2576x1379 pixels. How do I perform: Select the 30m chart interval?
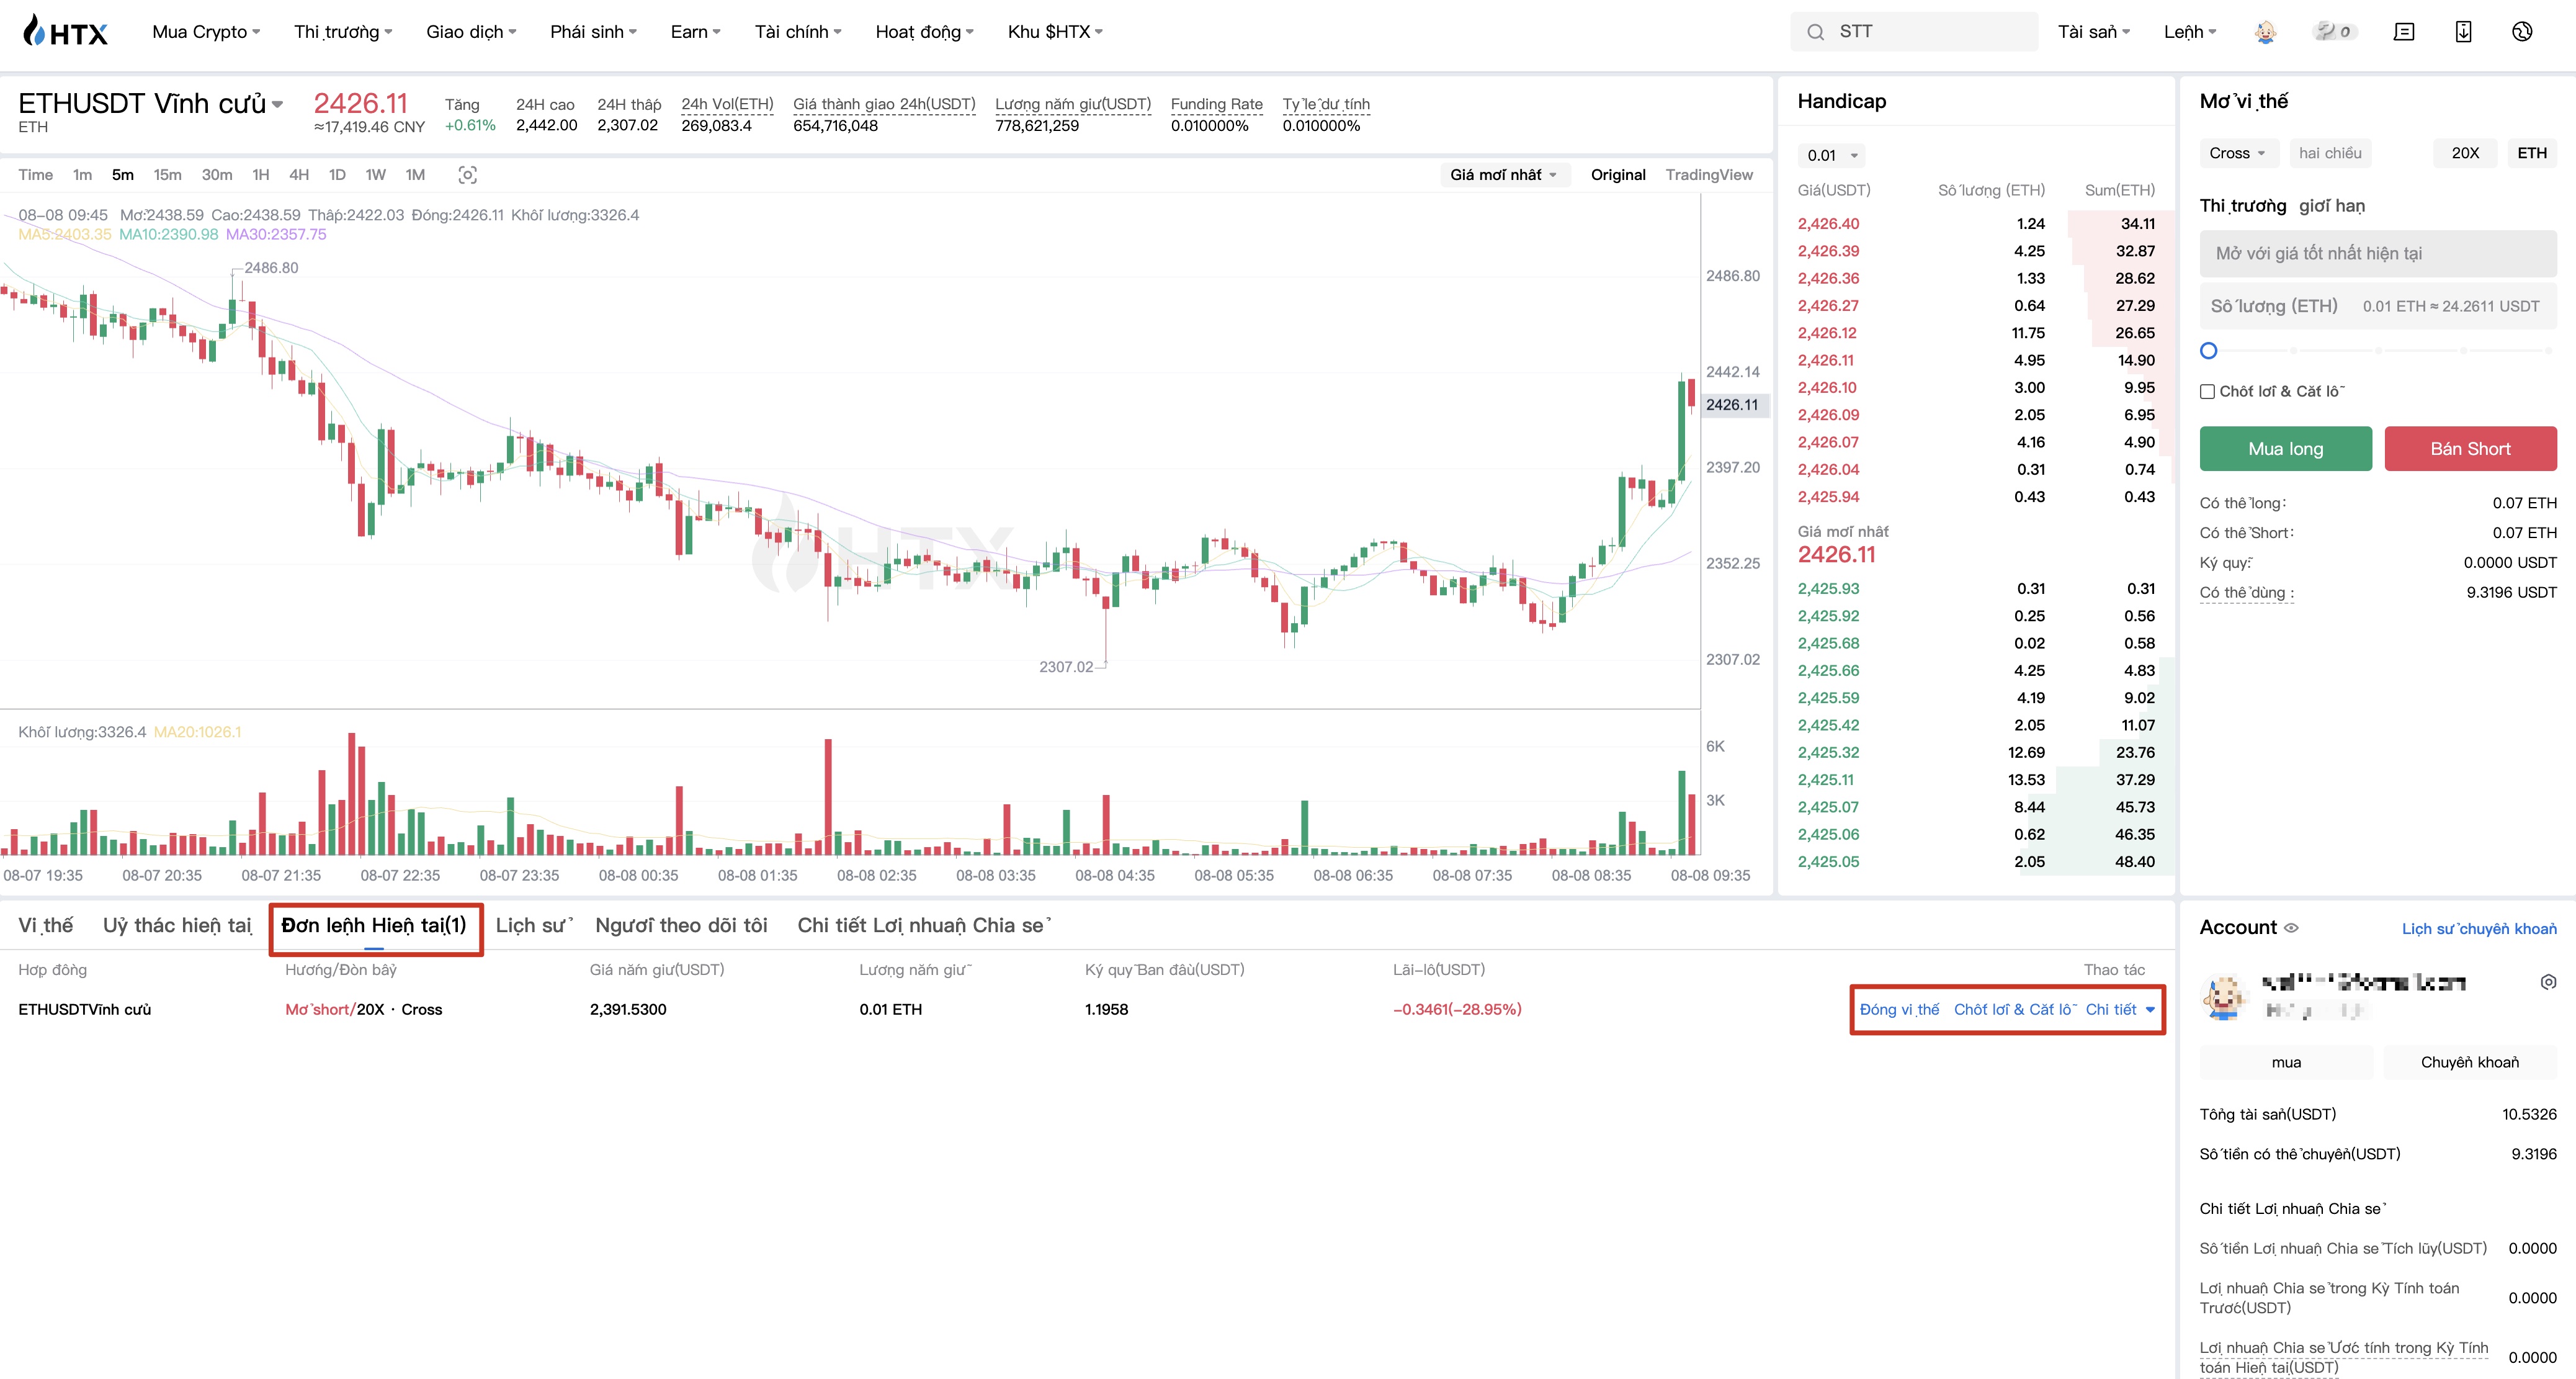(217, 175)
